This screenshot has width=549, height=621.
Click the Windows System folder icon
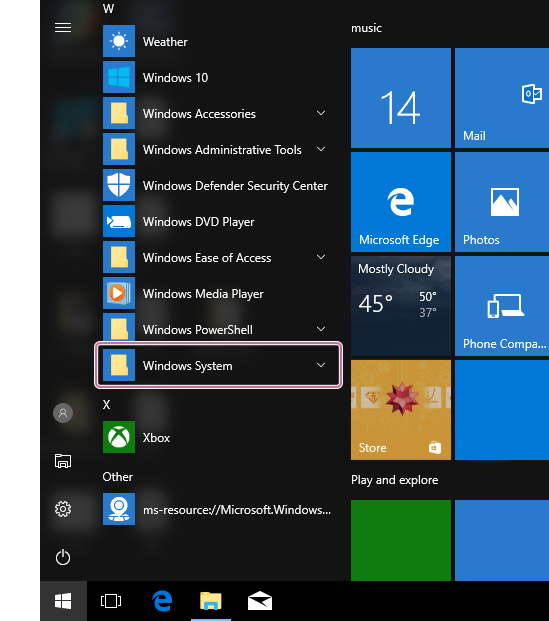coord(119,365)
